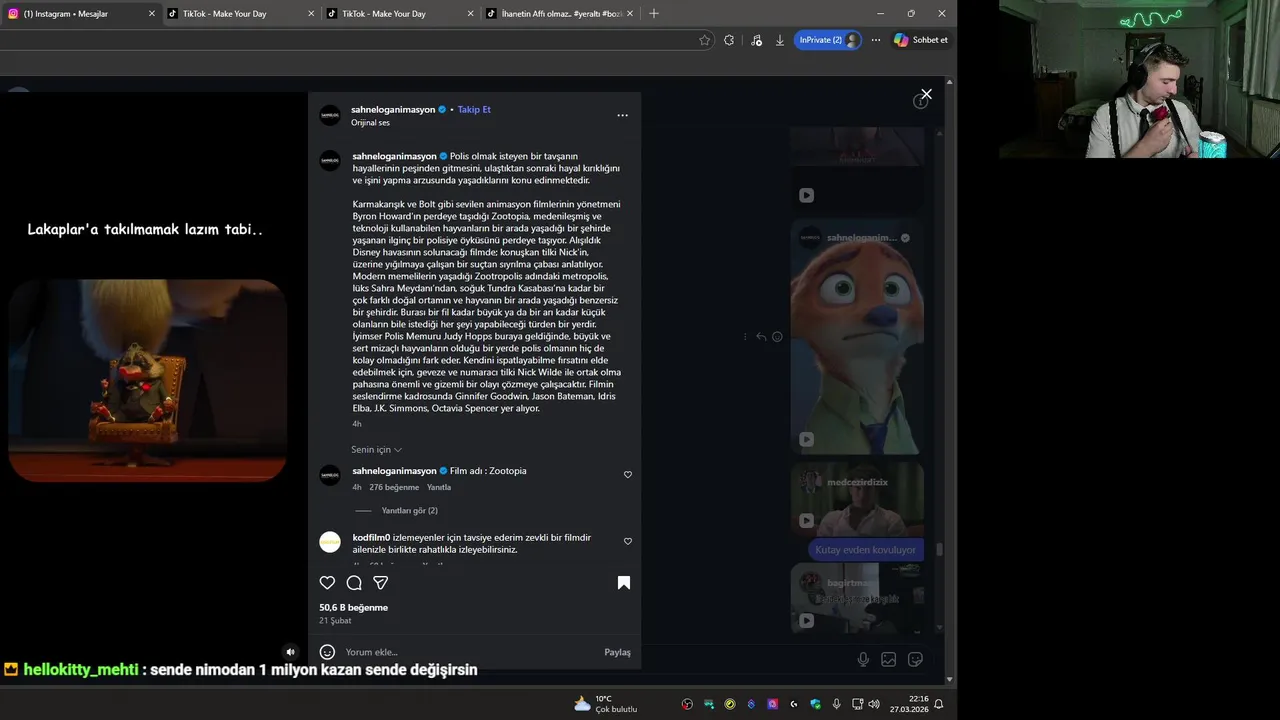This screenshot has height=720, width=1280.
Task: Open a new browser tab with plus
Action: (654, 14)
